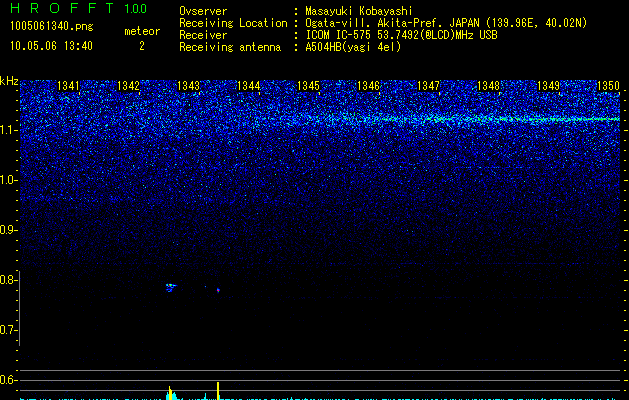Click the 0.8 kHz axis label
629x400 pixels.
7,280
